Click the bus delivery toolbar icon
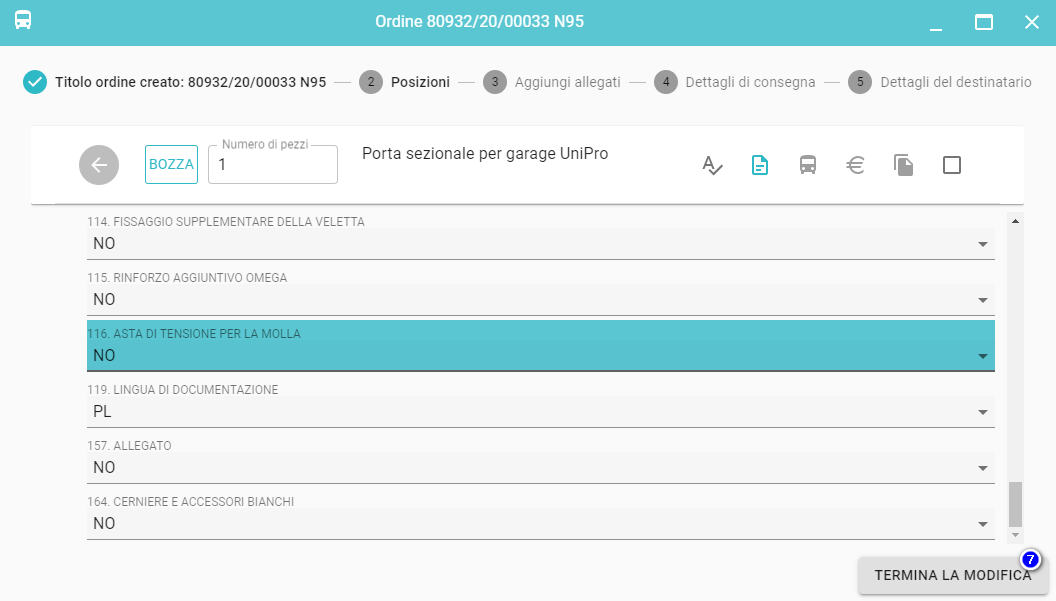Viewport: 1056px width, 601px height. [808, 165]
